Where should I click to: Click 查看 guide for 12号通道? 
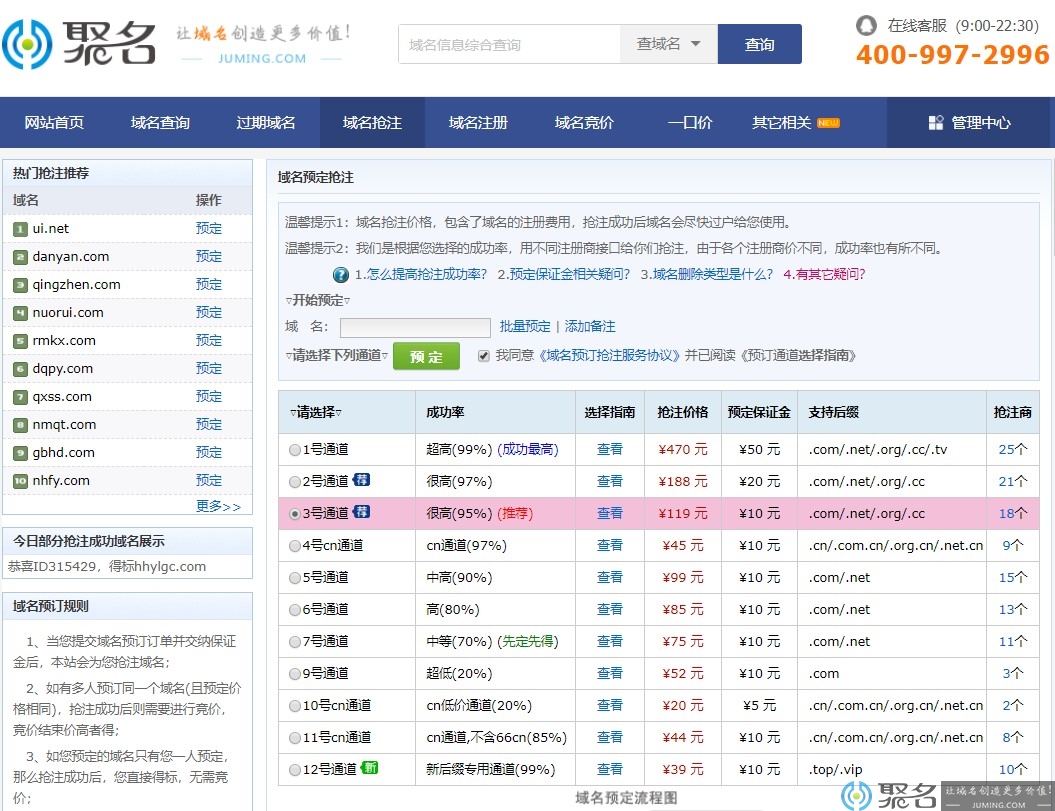(610, 769)
